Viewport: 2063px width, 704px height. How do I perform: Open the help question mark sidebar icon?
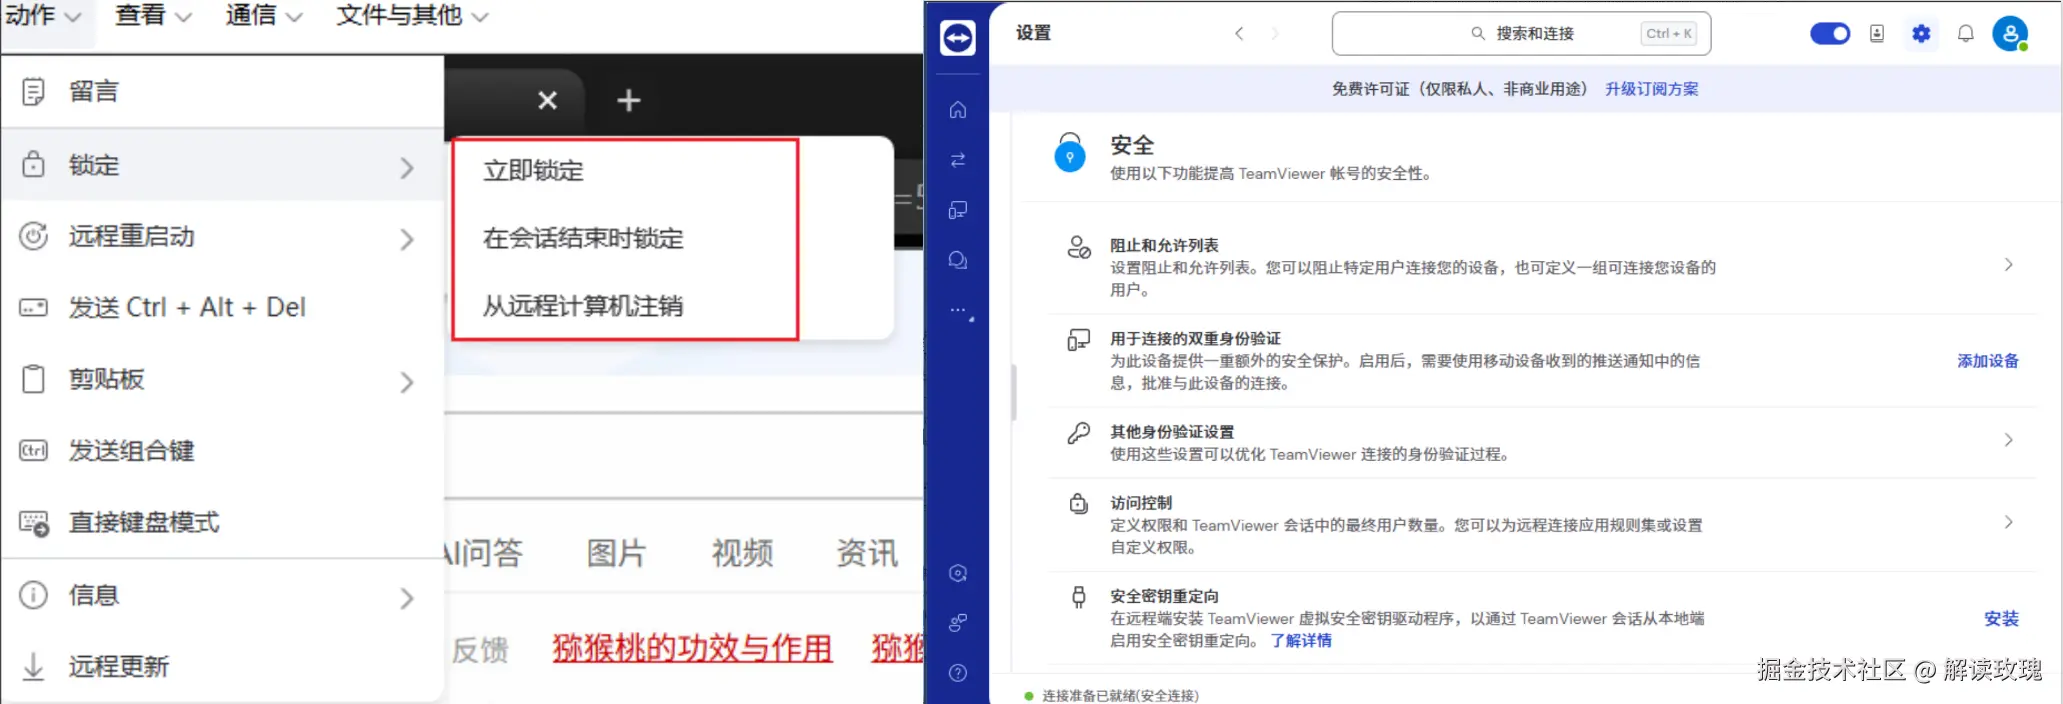[958, 673]
